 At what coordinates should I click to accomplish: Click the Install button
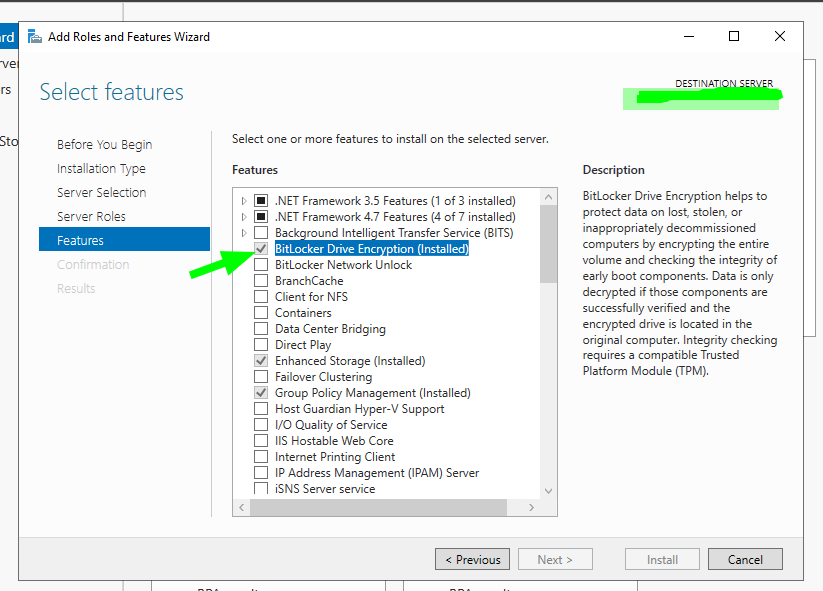click(x=662, y=560)
